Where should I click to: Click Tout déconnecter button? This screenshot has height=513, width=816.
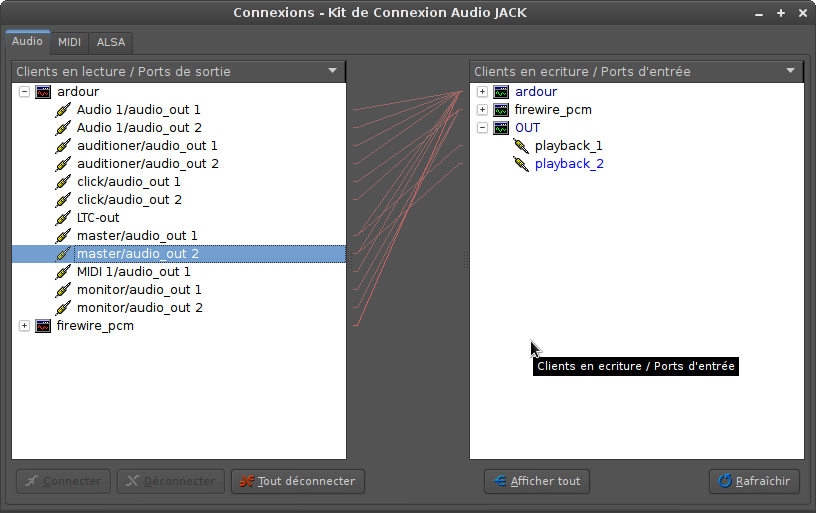(298, 481)
